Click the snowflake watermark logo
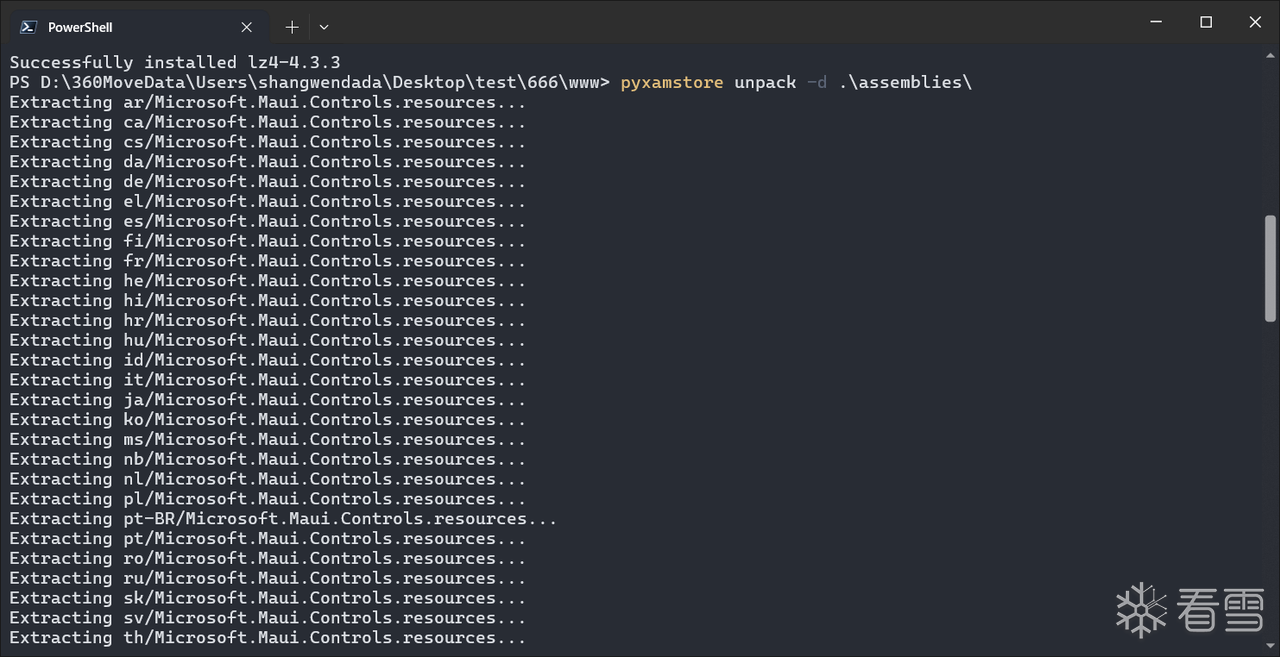1280x657 pixels. tap(1141, 610)
